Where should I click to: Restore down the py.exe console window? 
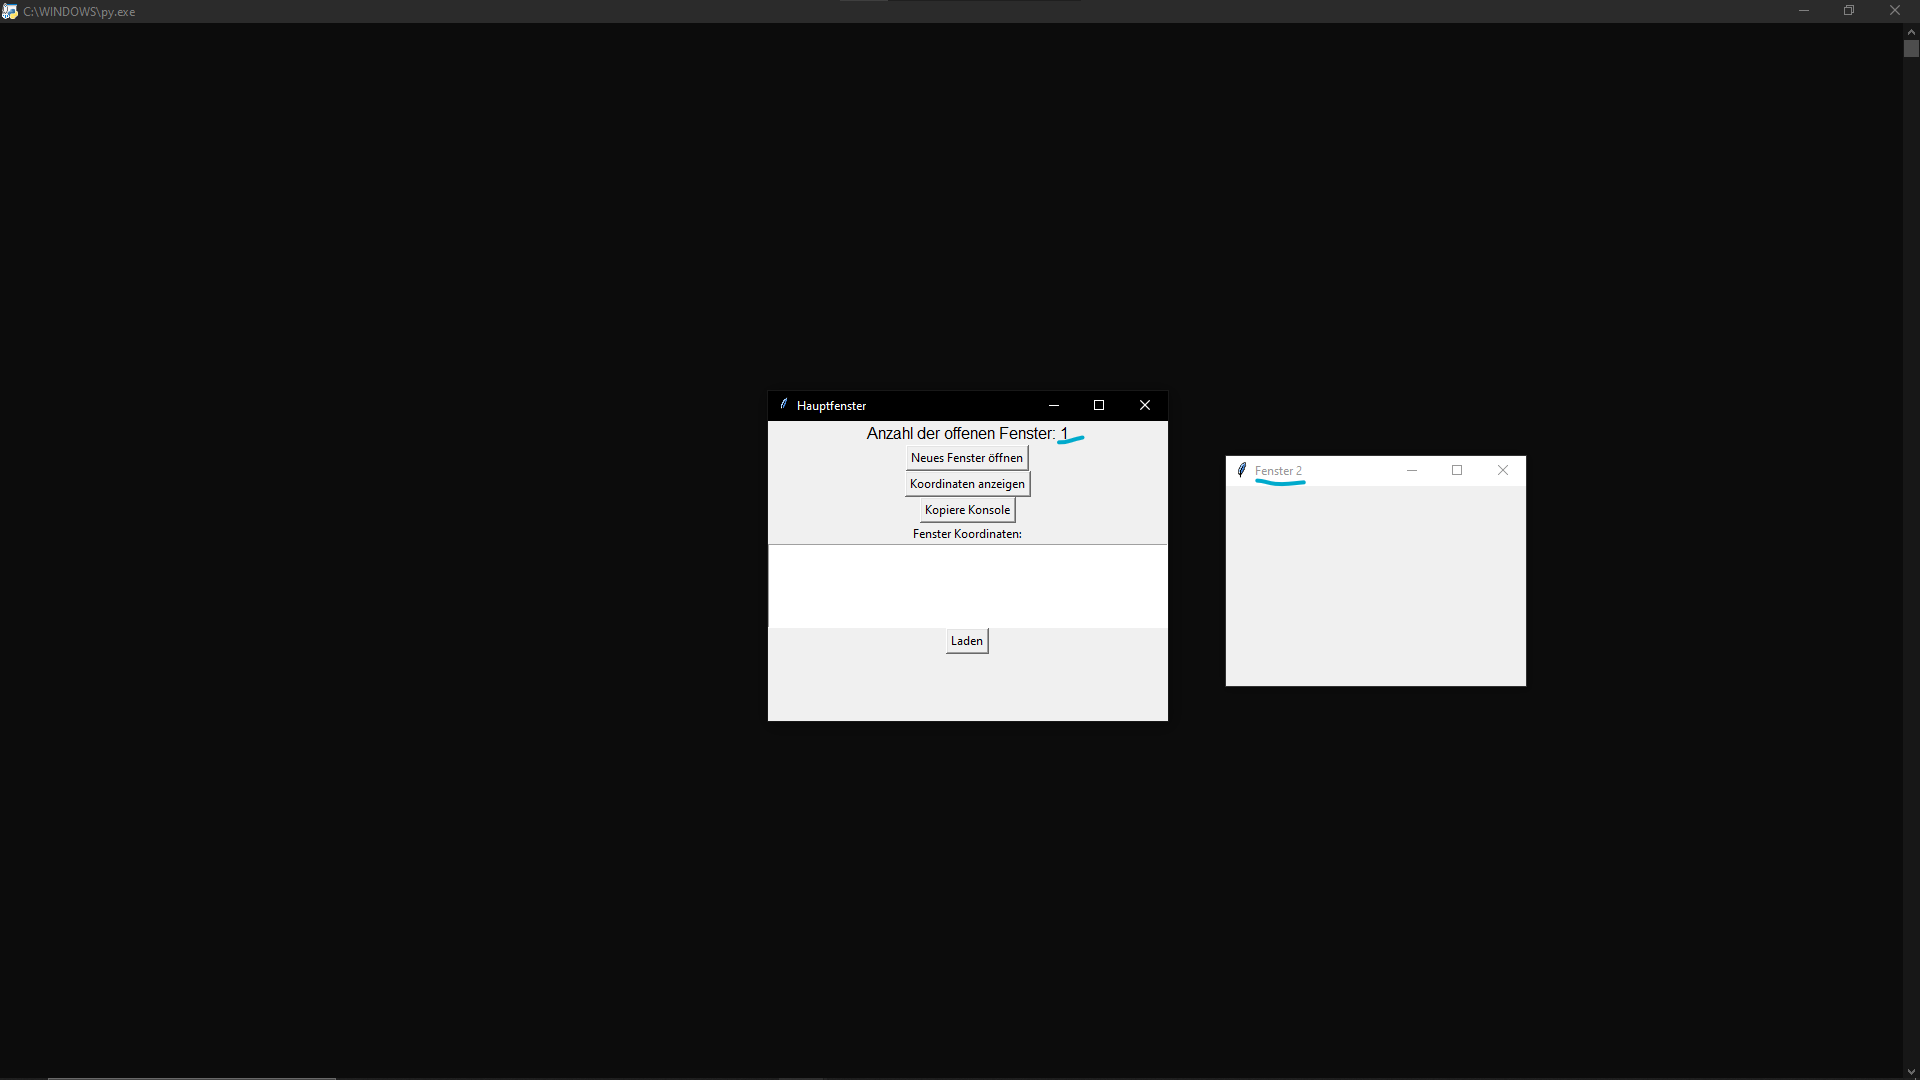pos(1849,11)
